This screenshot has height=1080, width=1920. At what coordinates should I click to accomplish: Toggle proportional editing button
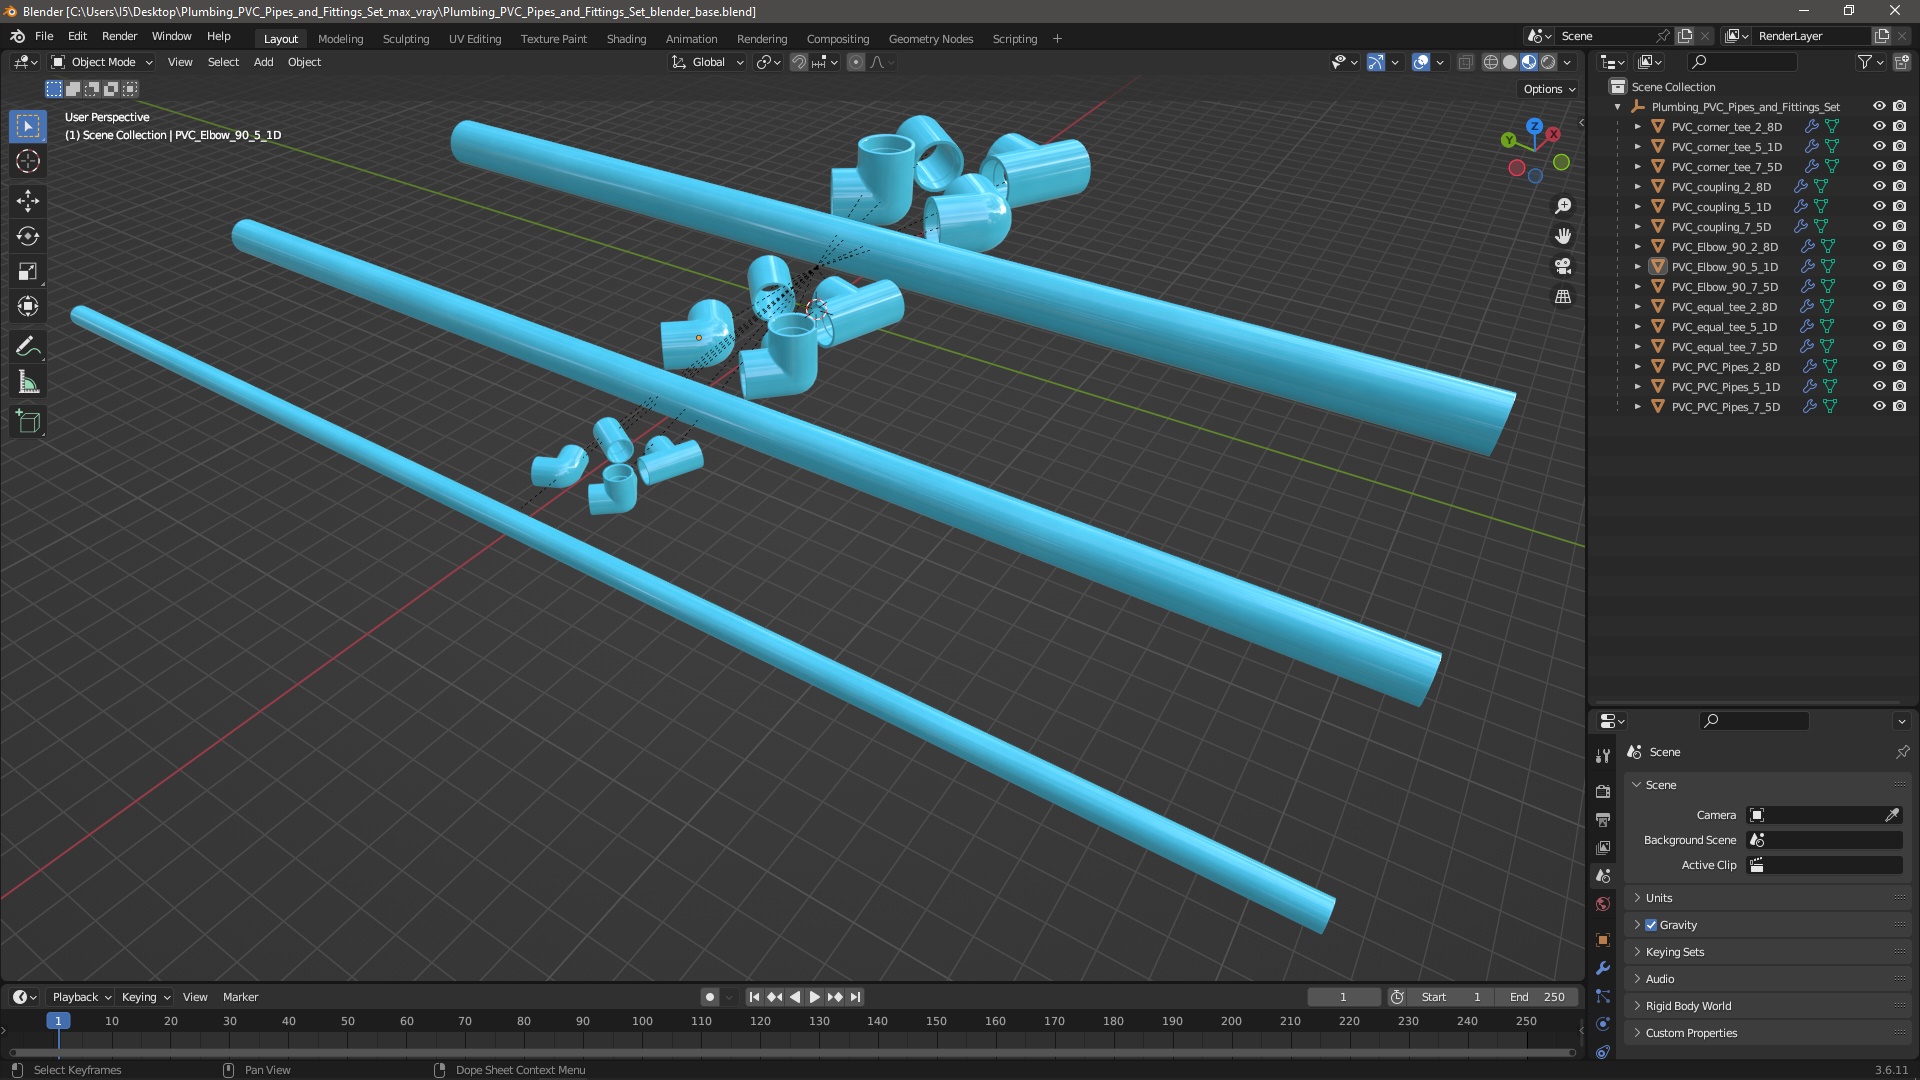coord(855,62)
